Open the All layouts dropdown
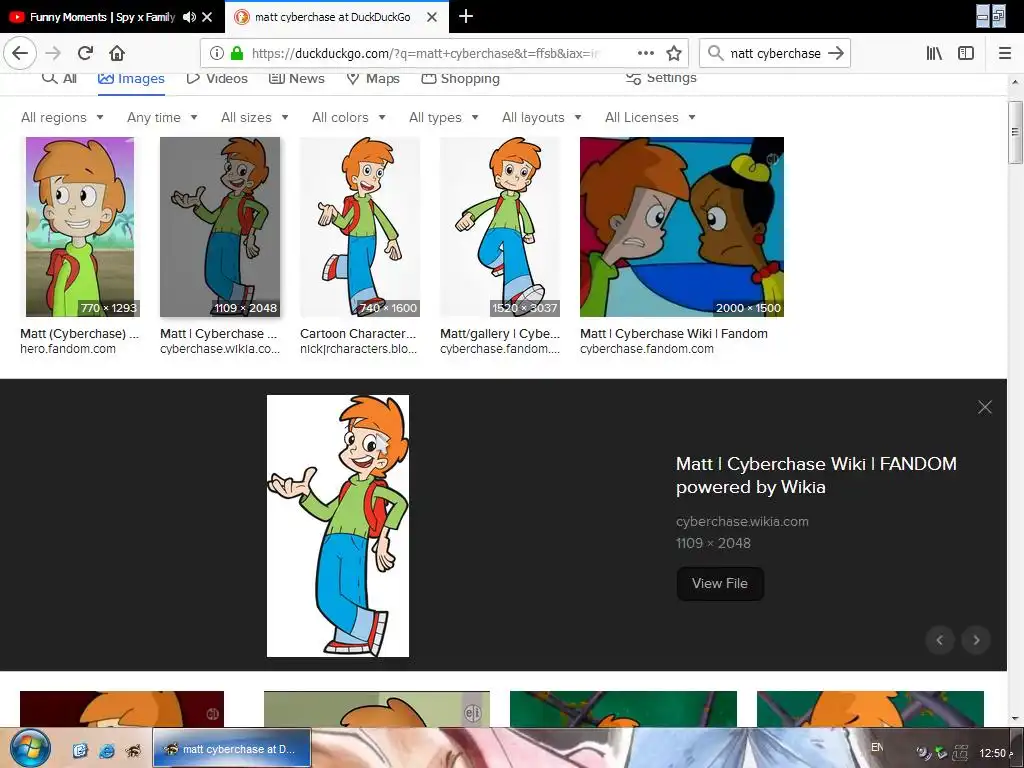Viewport: 1024px width, 768px height. coord(541,118)
